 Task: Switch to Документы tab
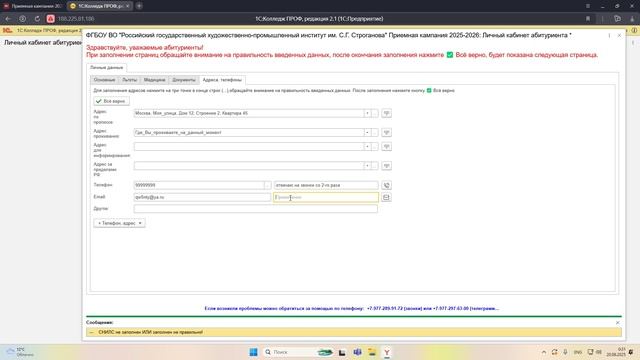point(184,80)
